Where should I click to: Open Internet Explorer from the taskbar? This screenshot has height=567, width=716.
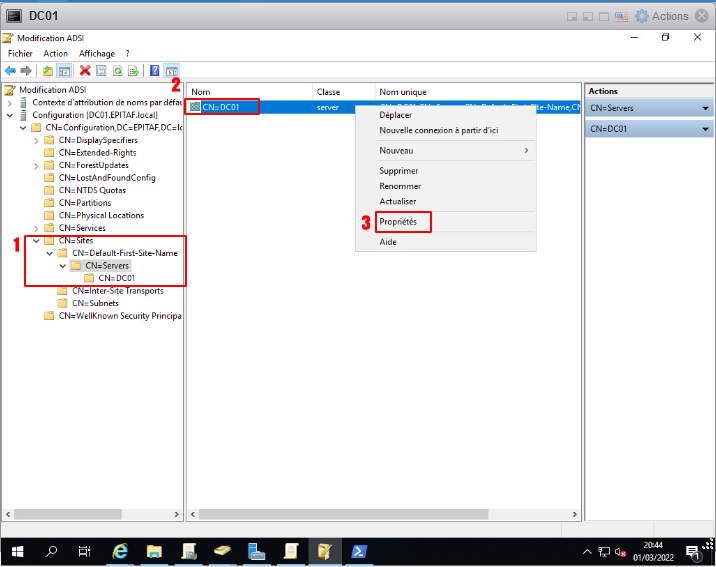pyautogui.click(x=121, y=551)
